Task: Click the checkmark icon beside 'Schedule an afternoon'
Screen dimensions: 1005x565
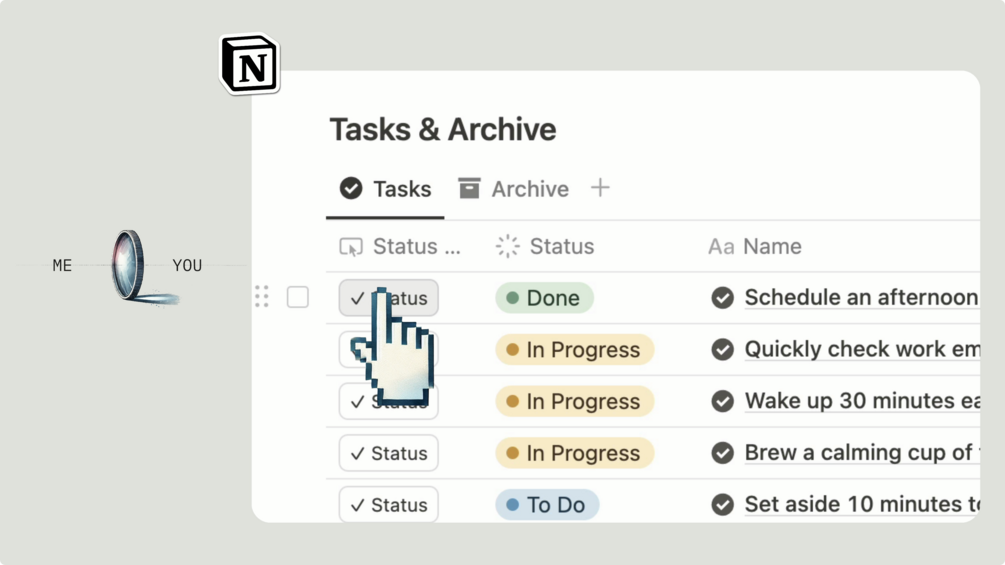Action: 722,298
